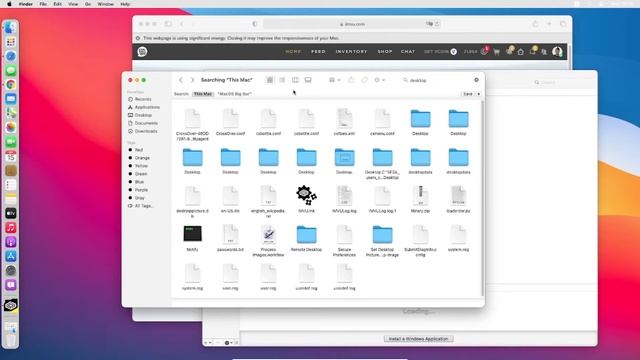The width and height of the screenshot is (640, 360).
Task: Select the en-US.dic file
Action: coord(230,199)
